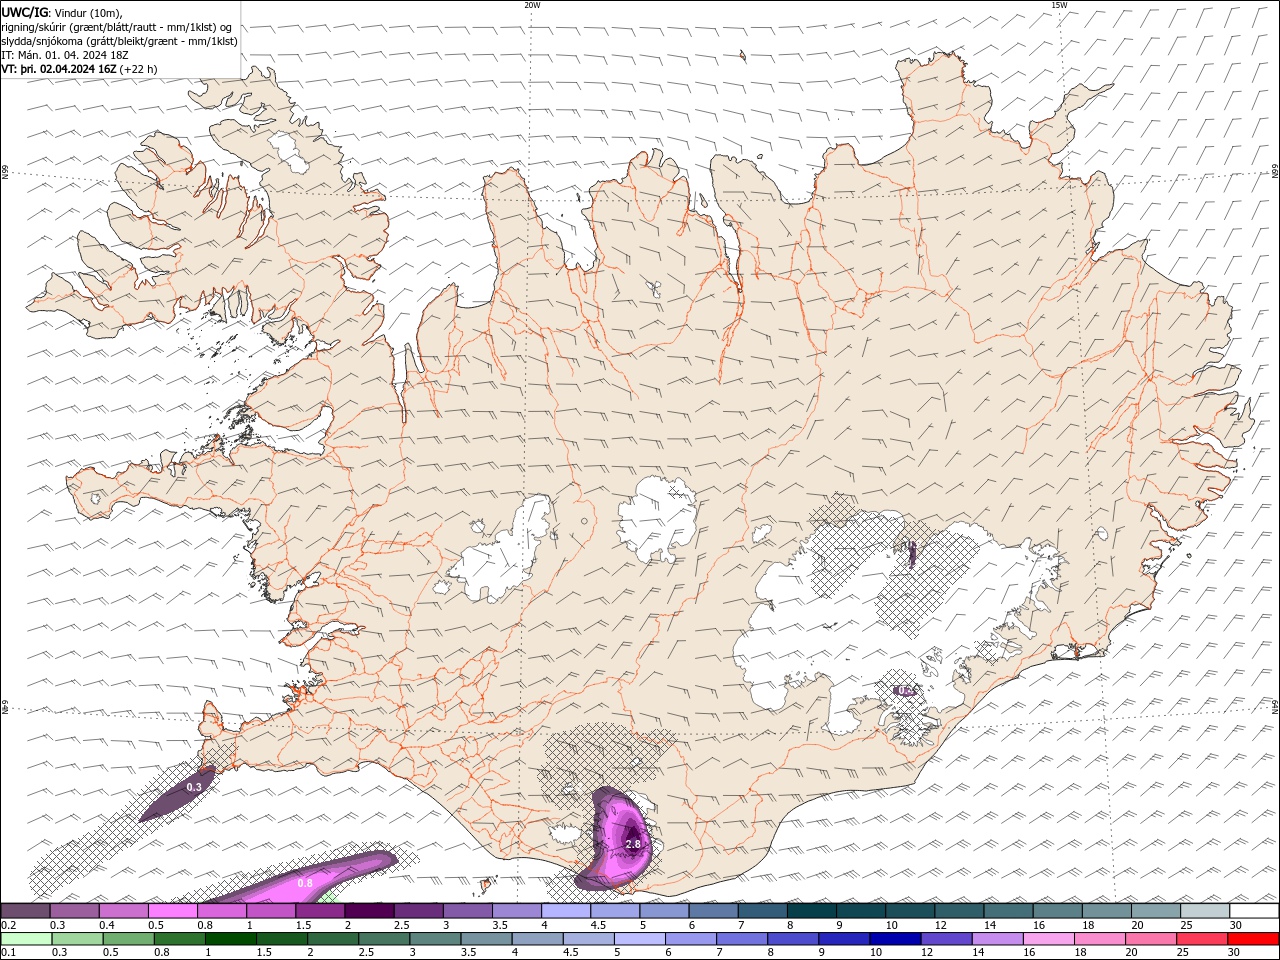1280x960 pixels.
Task: Select the upper legend swatch labeled 14
Action: tap(1008, 911)
